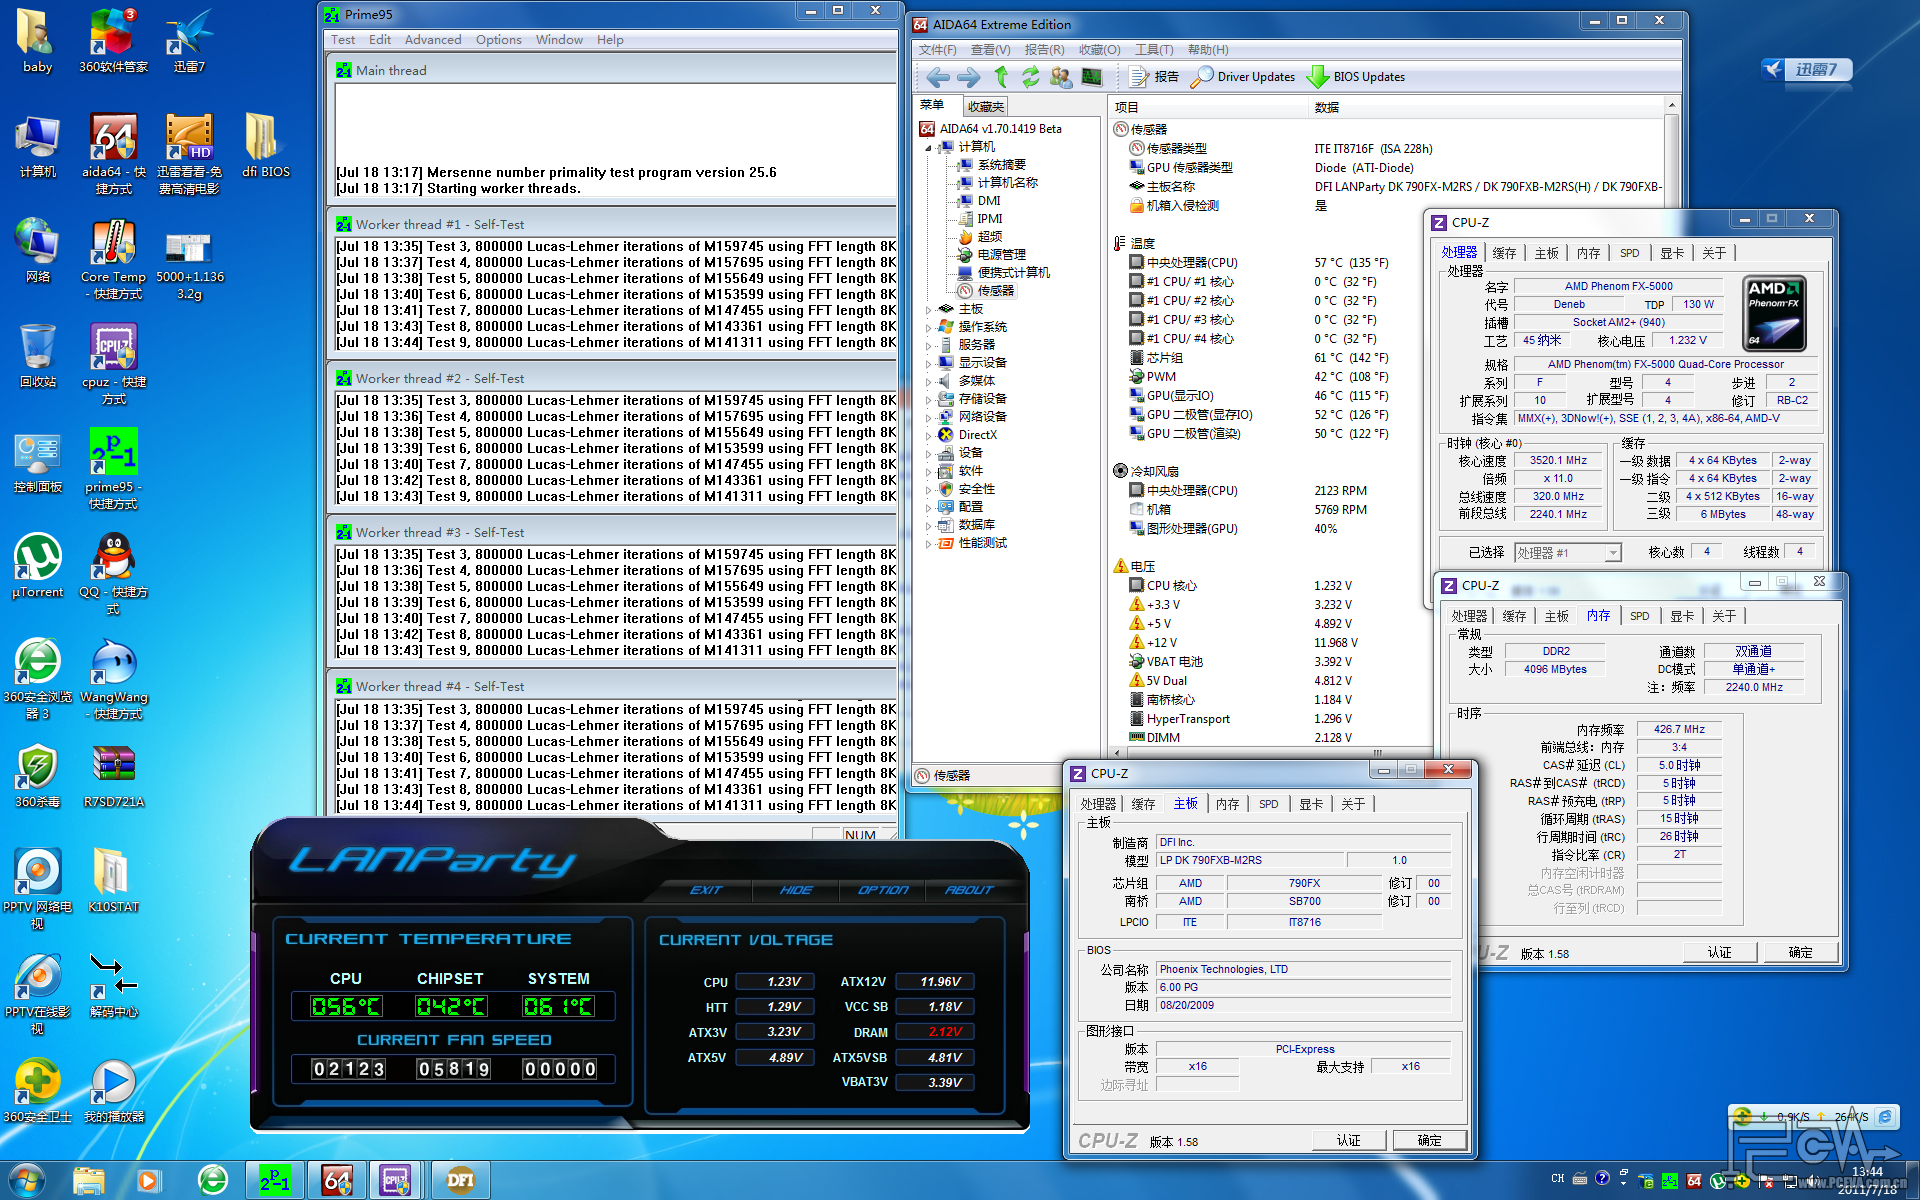This screenshot has height=1200, width=1920.
Task: Click AIDA64 toolbar back arrow
Action: [937, 77]
